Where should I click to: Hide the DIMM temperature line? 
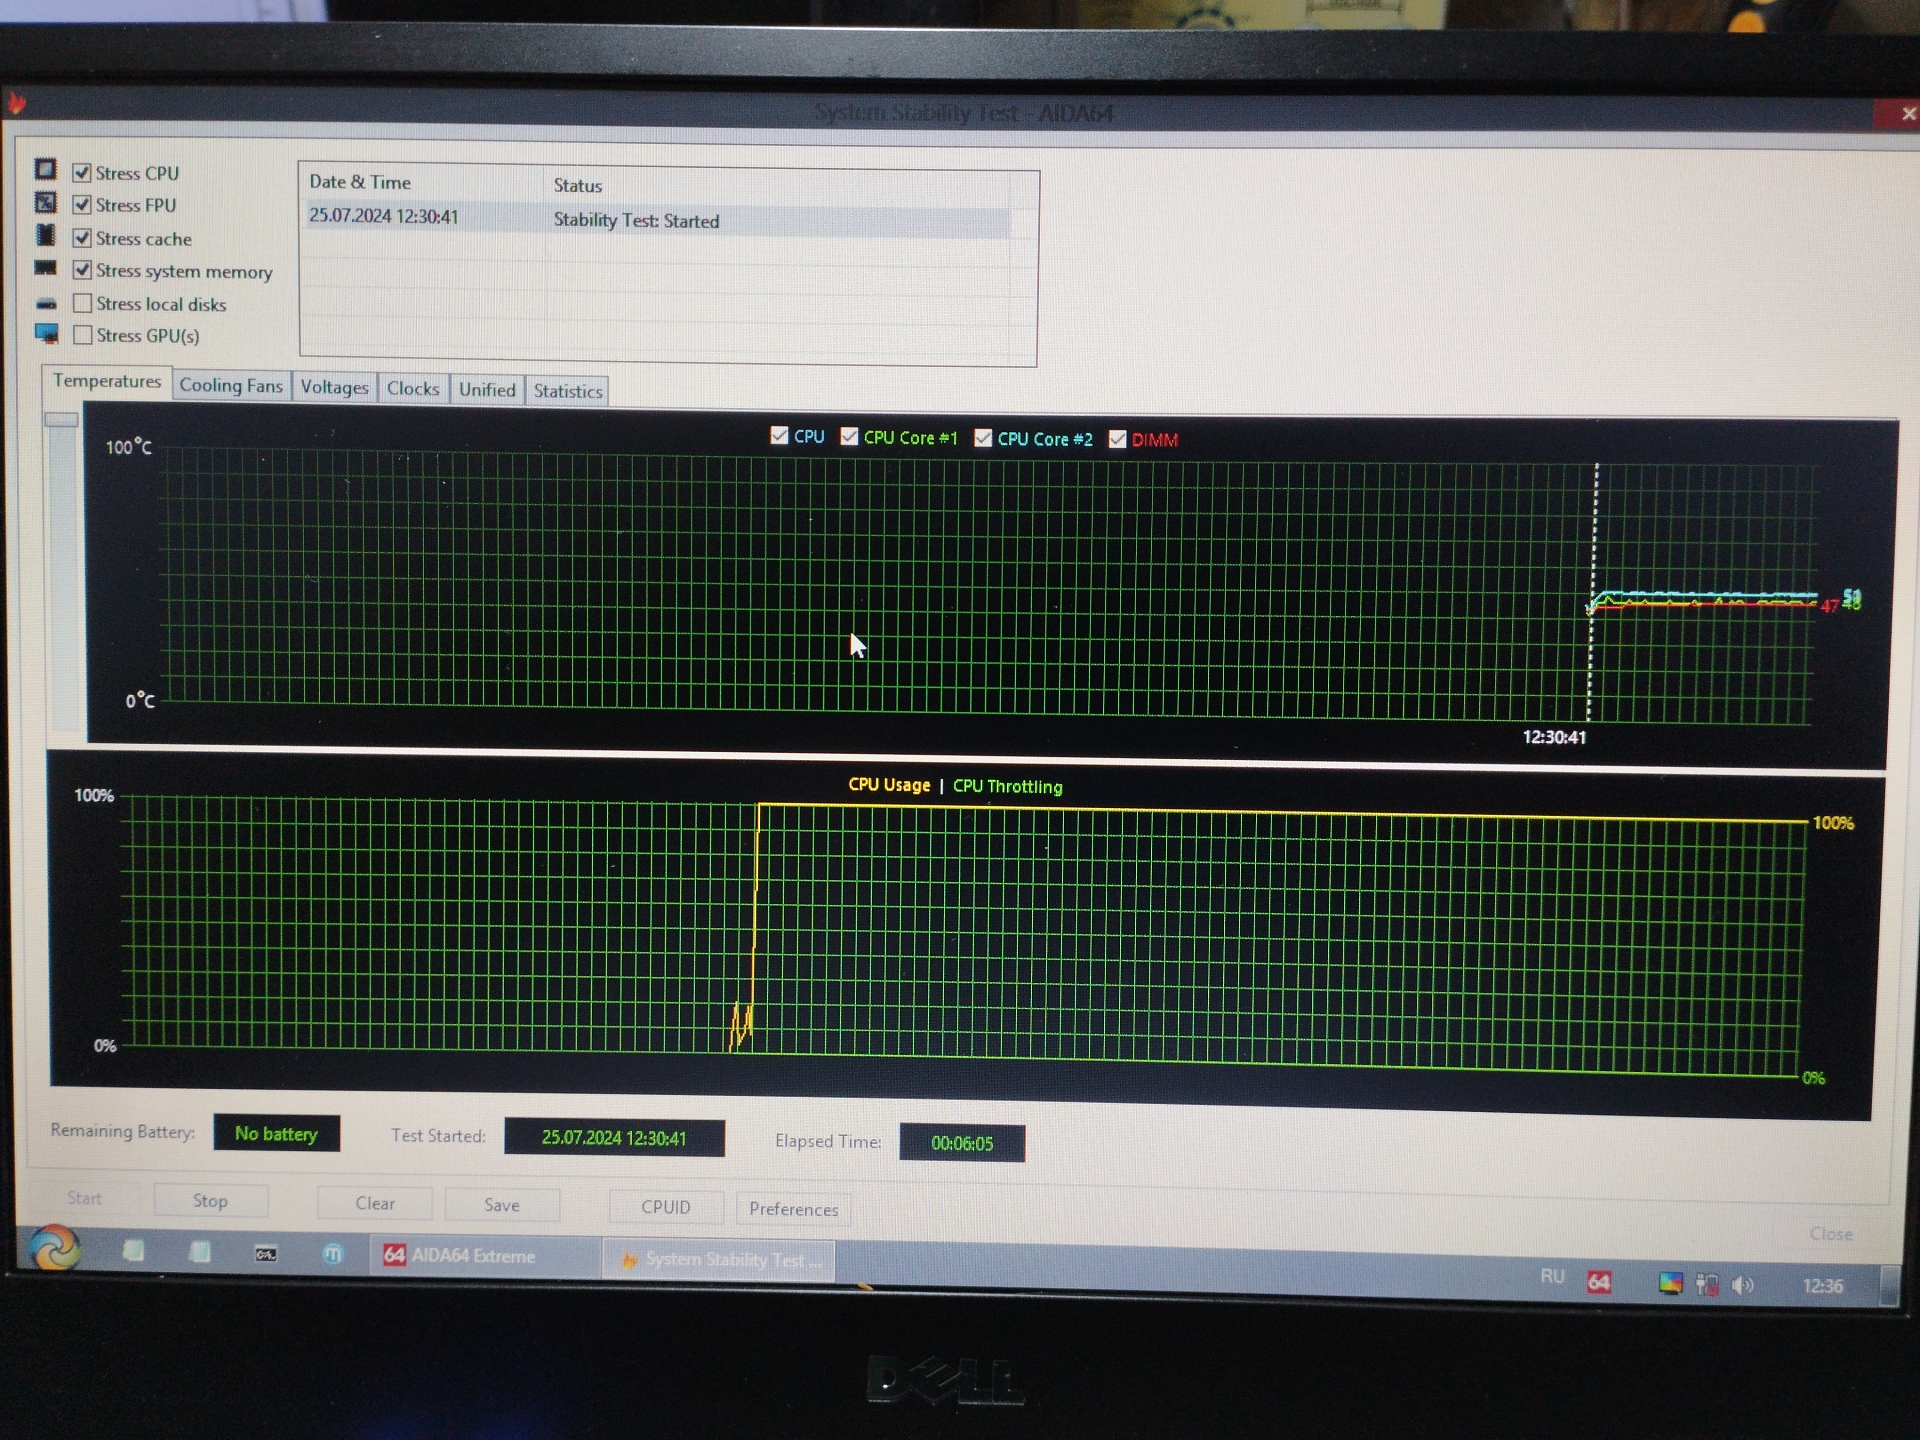(1117, 439)
